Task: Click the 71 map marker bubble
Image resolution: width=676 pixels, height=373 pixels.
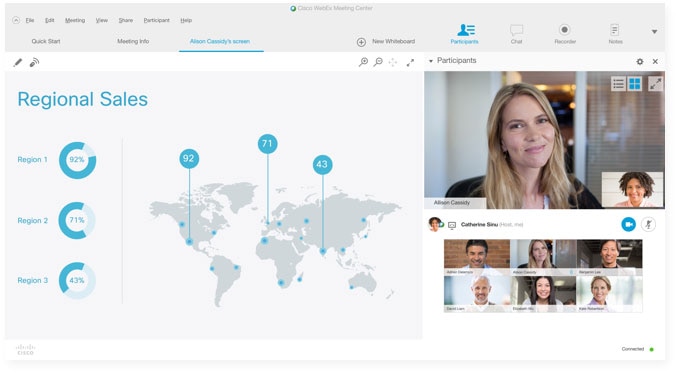Action: (x=267, y=144)
